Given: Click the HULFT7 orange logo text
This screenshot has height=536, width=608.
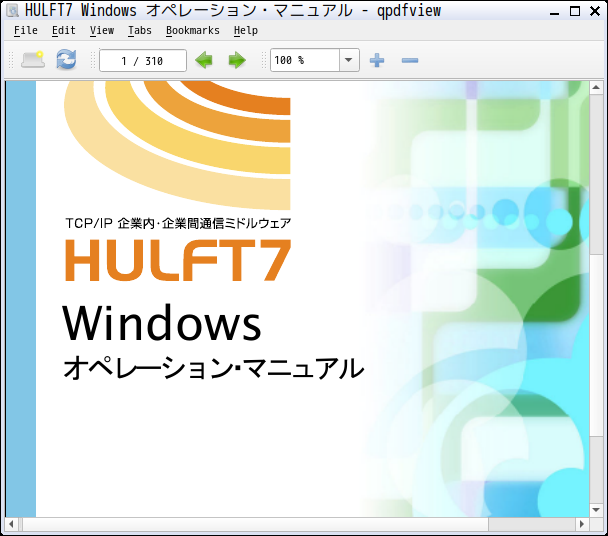Looking at the screenshot, I should (178, 260).
